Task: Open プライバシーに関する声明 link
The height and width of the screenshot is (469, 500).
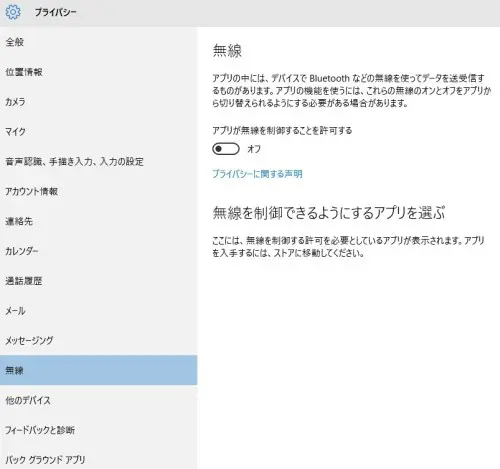Action: click(257, 174)
